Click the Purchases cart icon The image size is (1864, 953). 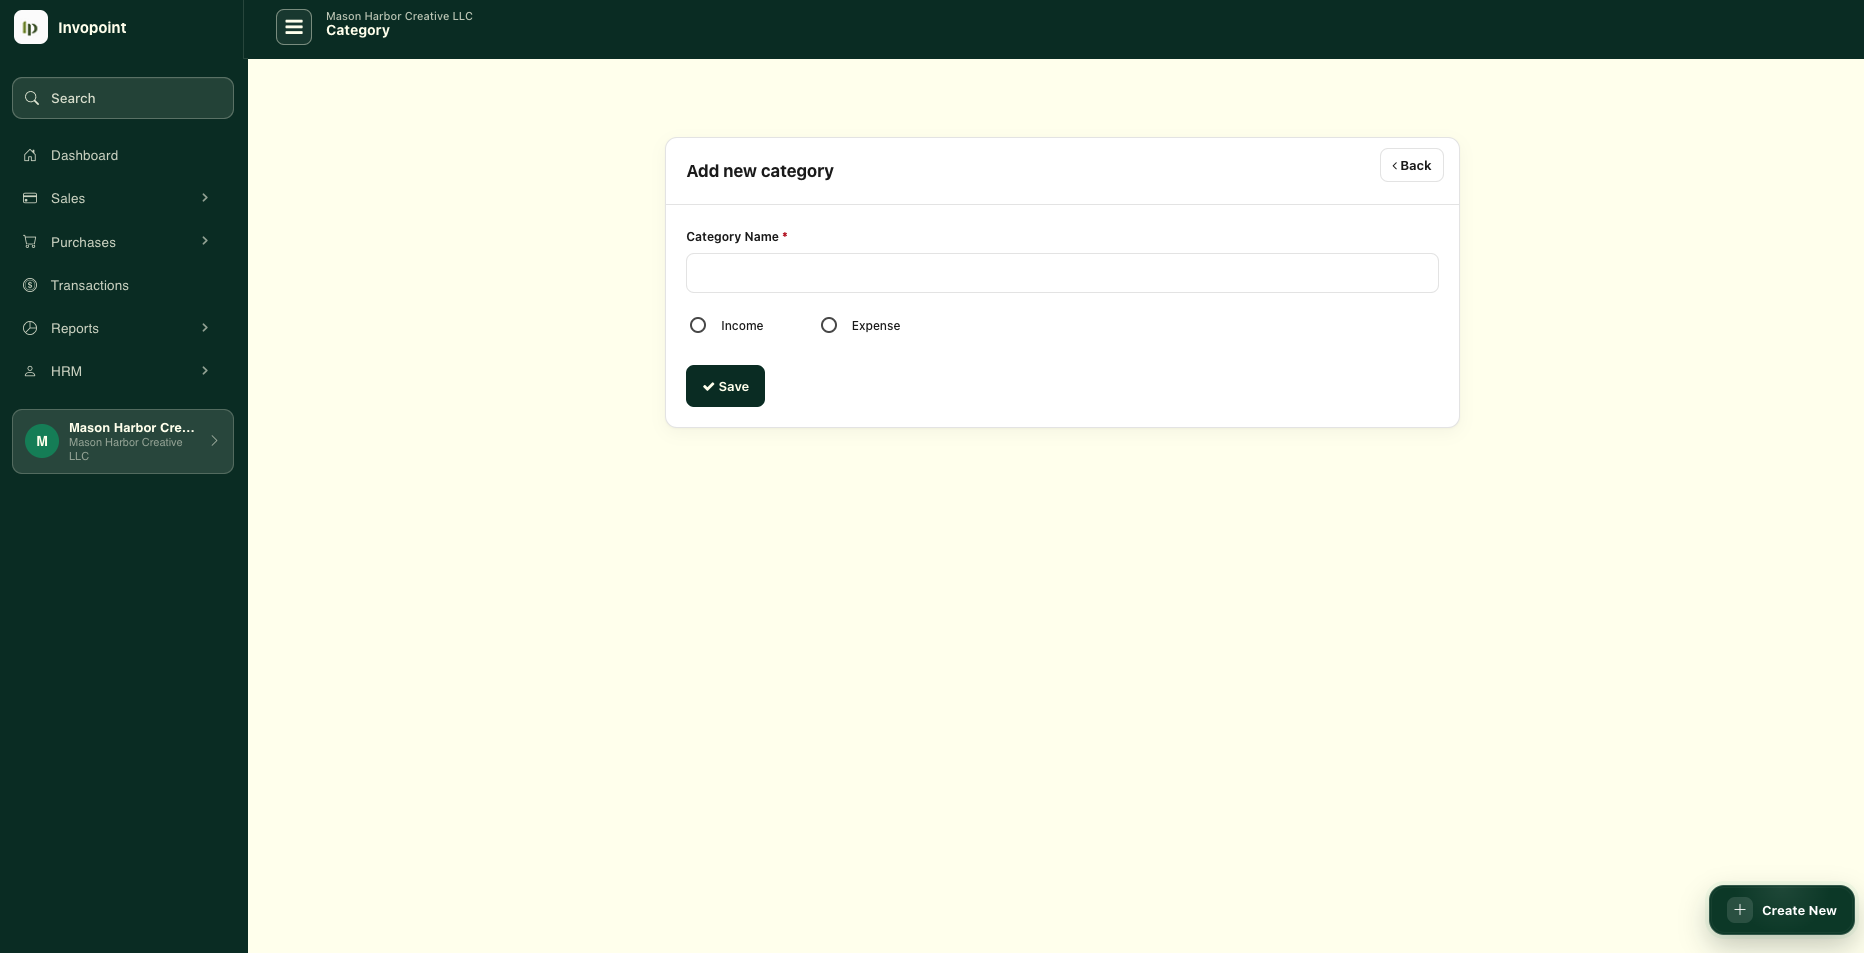[x=30, y=242]
